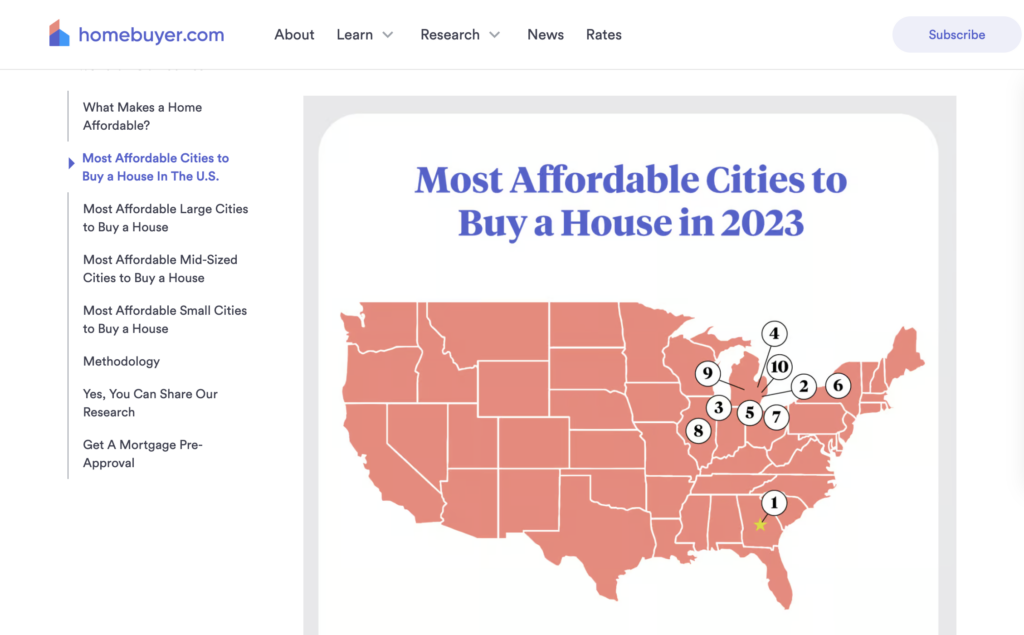Click the homebuyer.com logo icon
This screenshot has width=1024, height=635.
(59, 32)
